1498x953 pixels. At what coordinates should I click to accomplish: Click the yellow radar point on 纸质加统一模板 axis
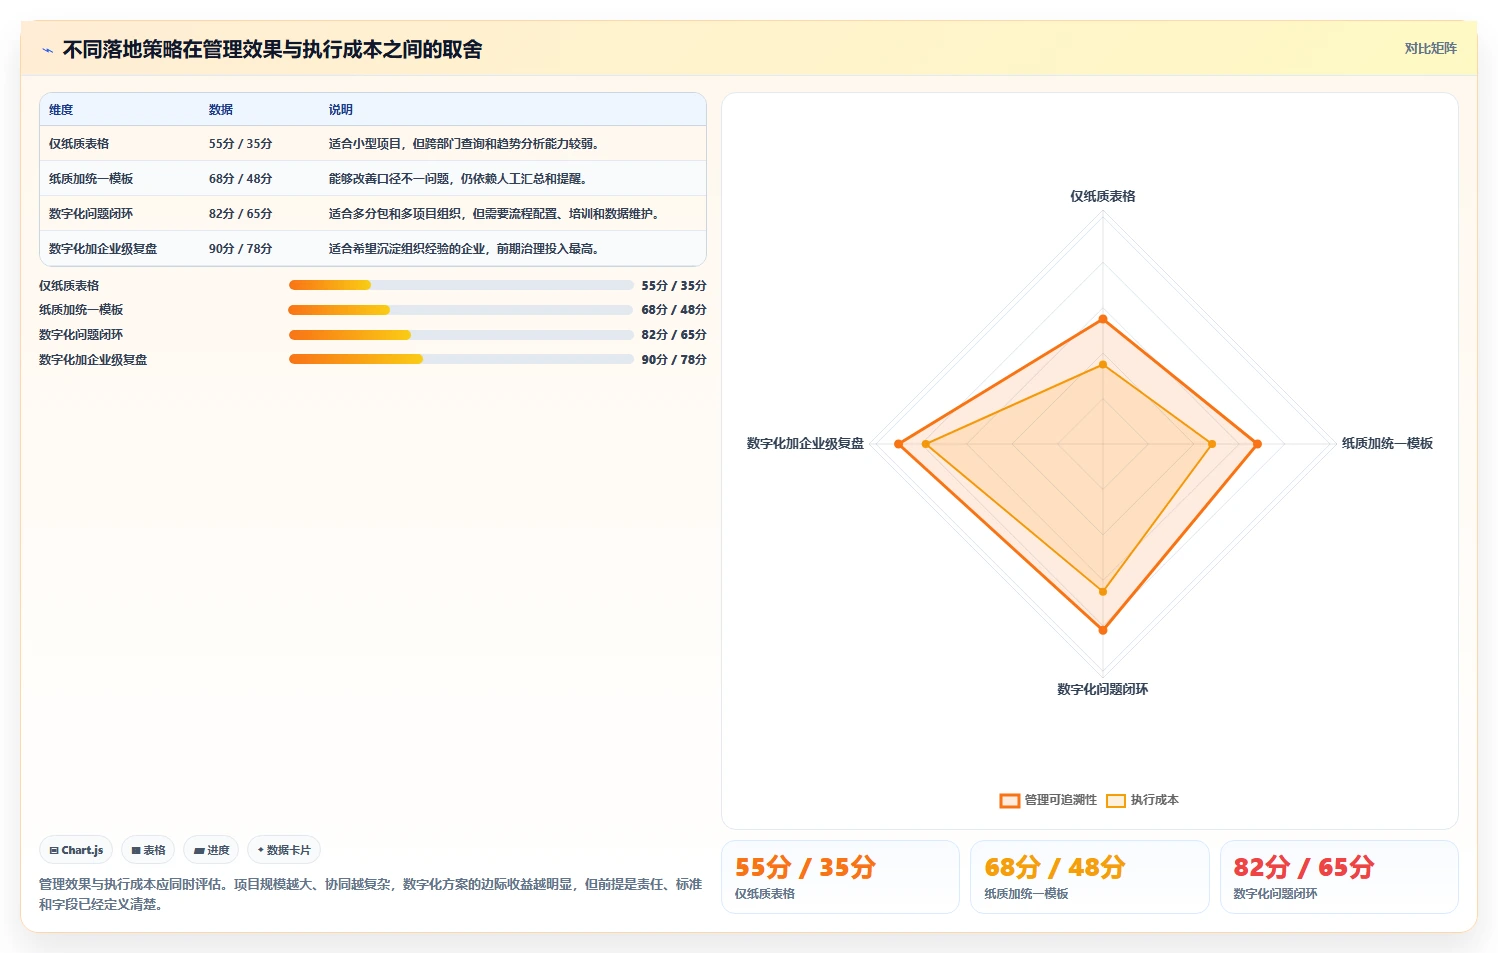tap(1212, 444)
